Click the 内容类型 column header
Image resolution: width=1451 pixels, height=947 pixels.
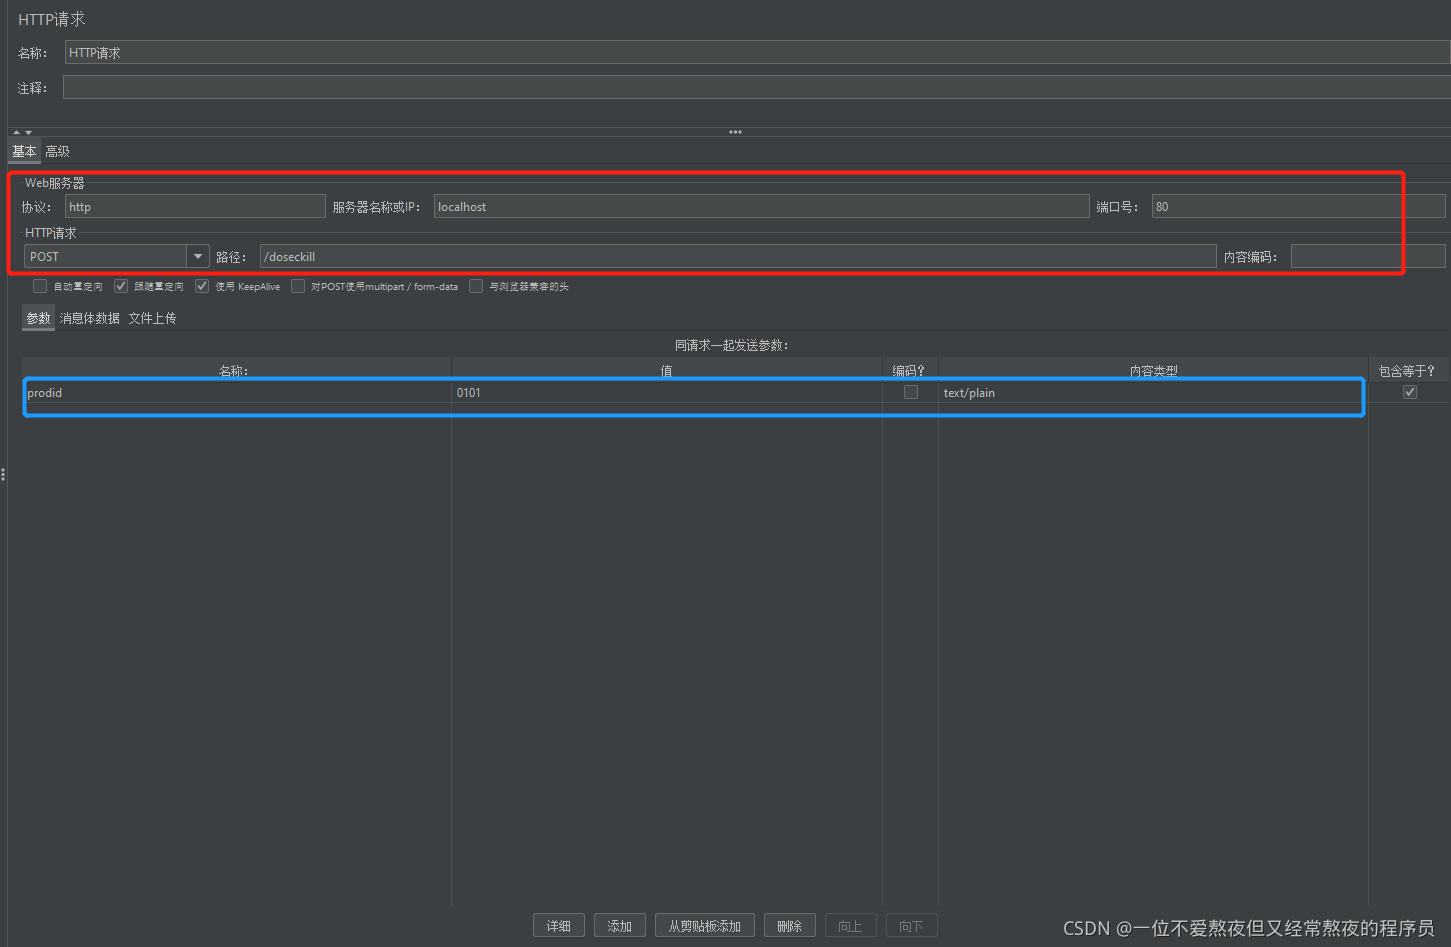[1153, 370]
